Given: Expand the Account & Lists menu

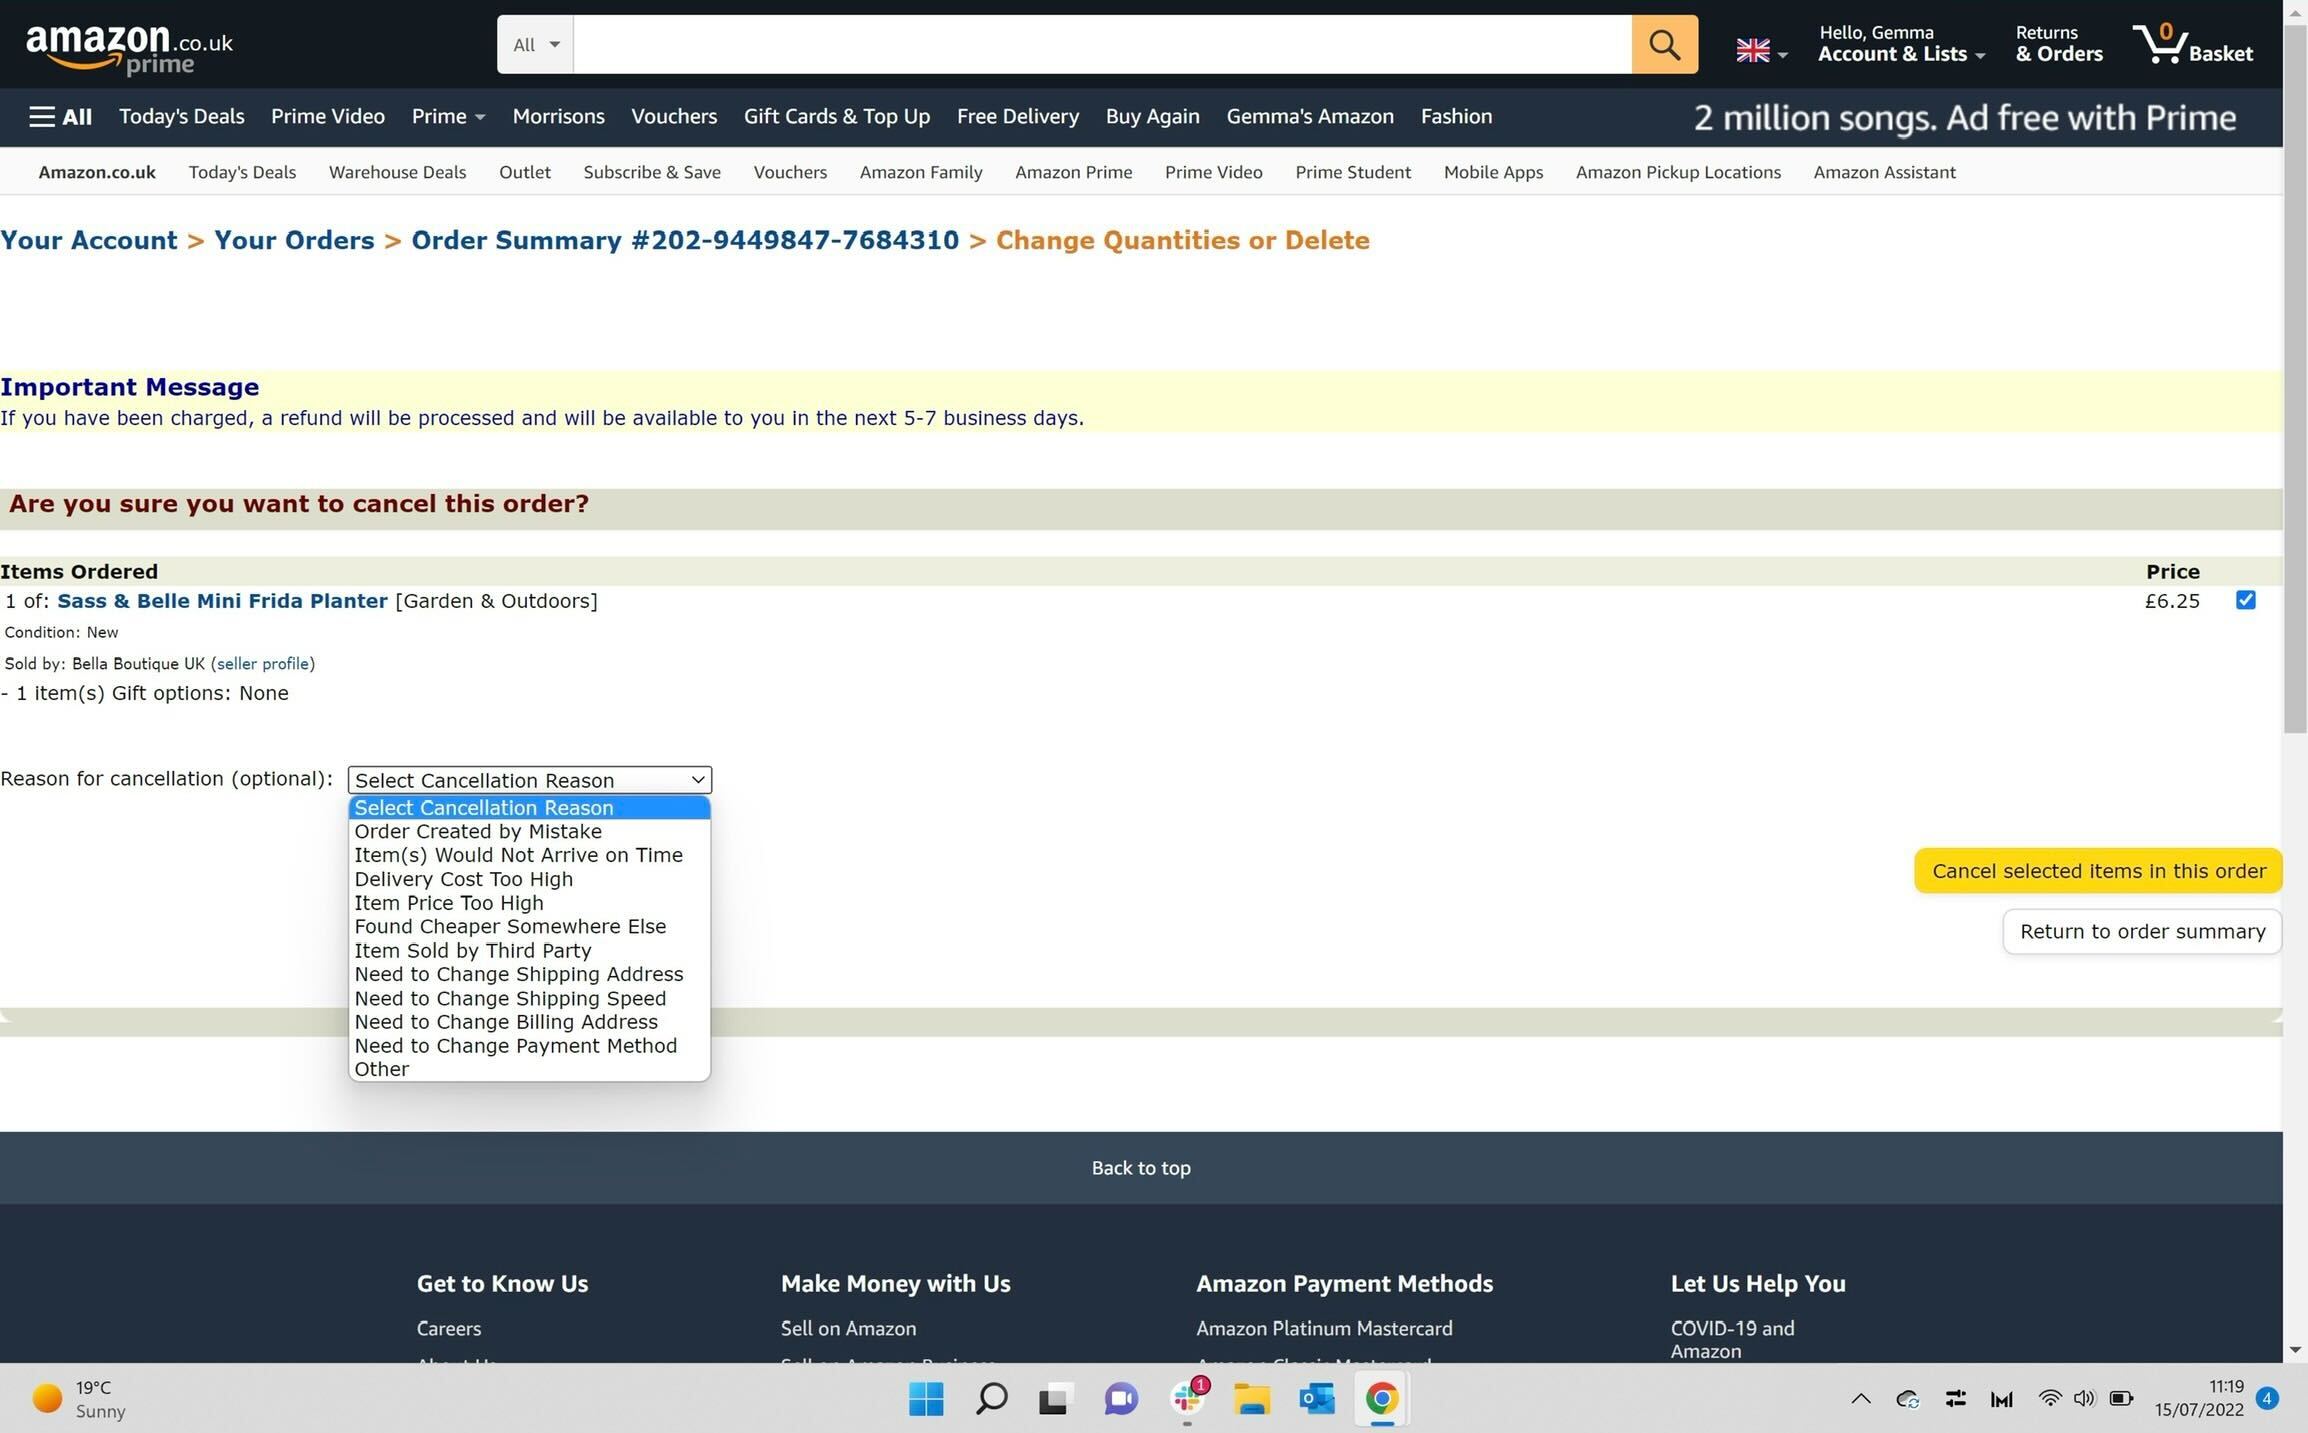Looking at the screenshot, I should [1901, 44].
